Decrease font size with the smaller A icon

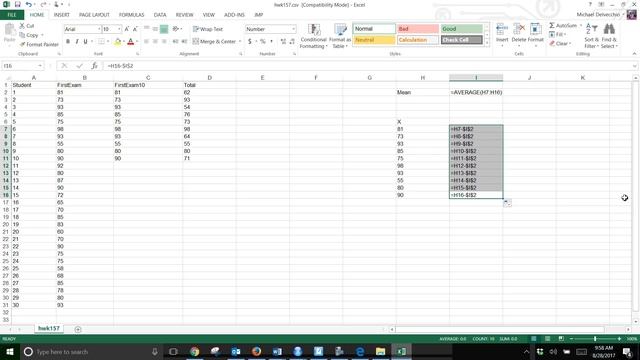(135, 29)
